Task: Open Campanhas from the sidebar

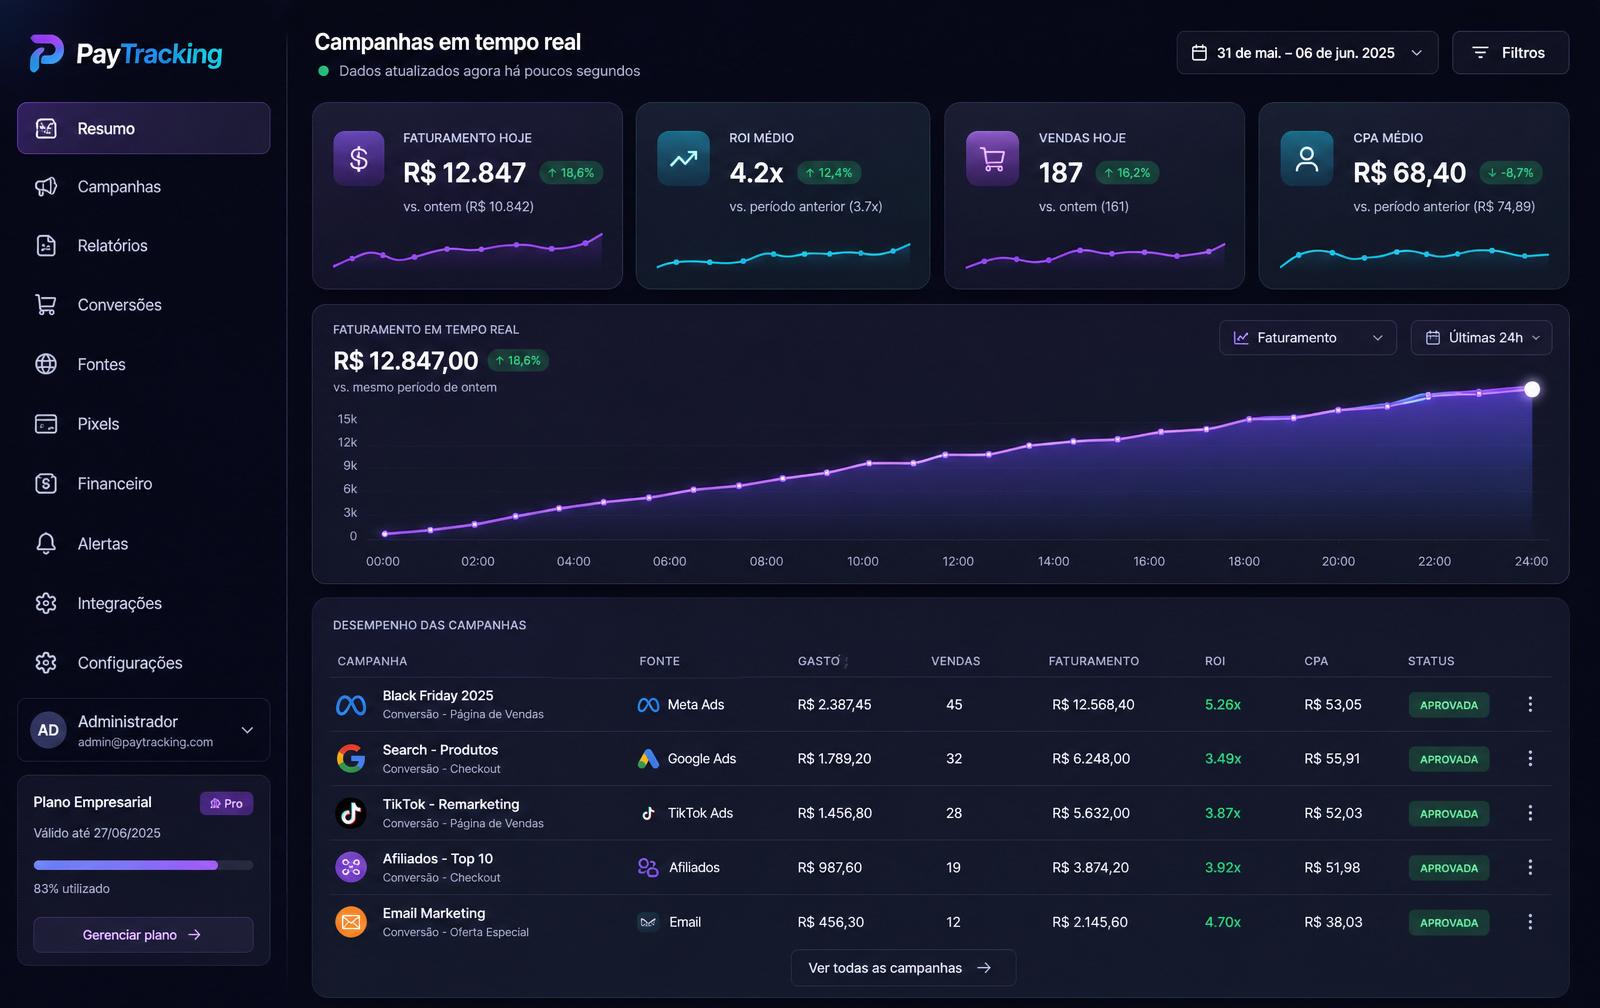Action: (x=143, y=187)
